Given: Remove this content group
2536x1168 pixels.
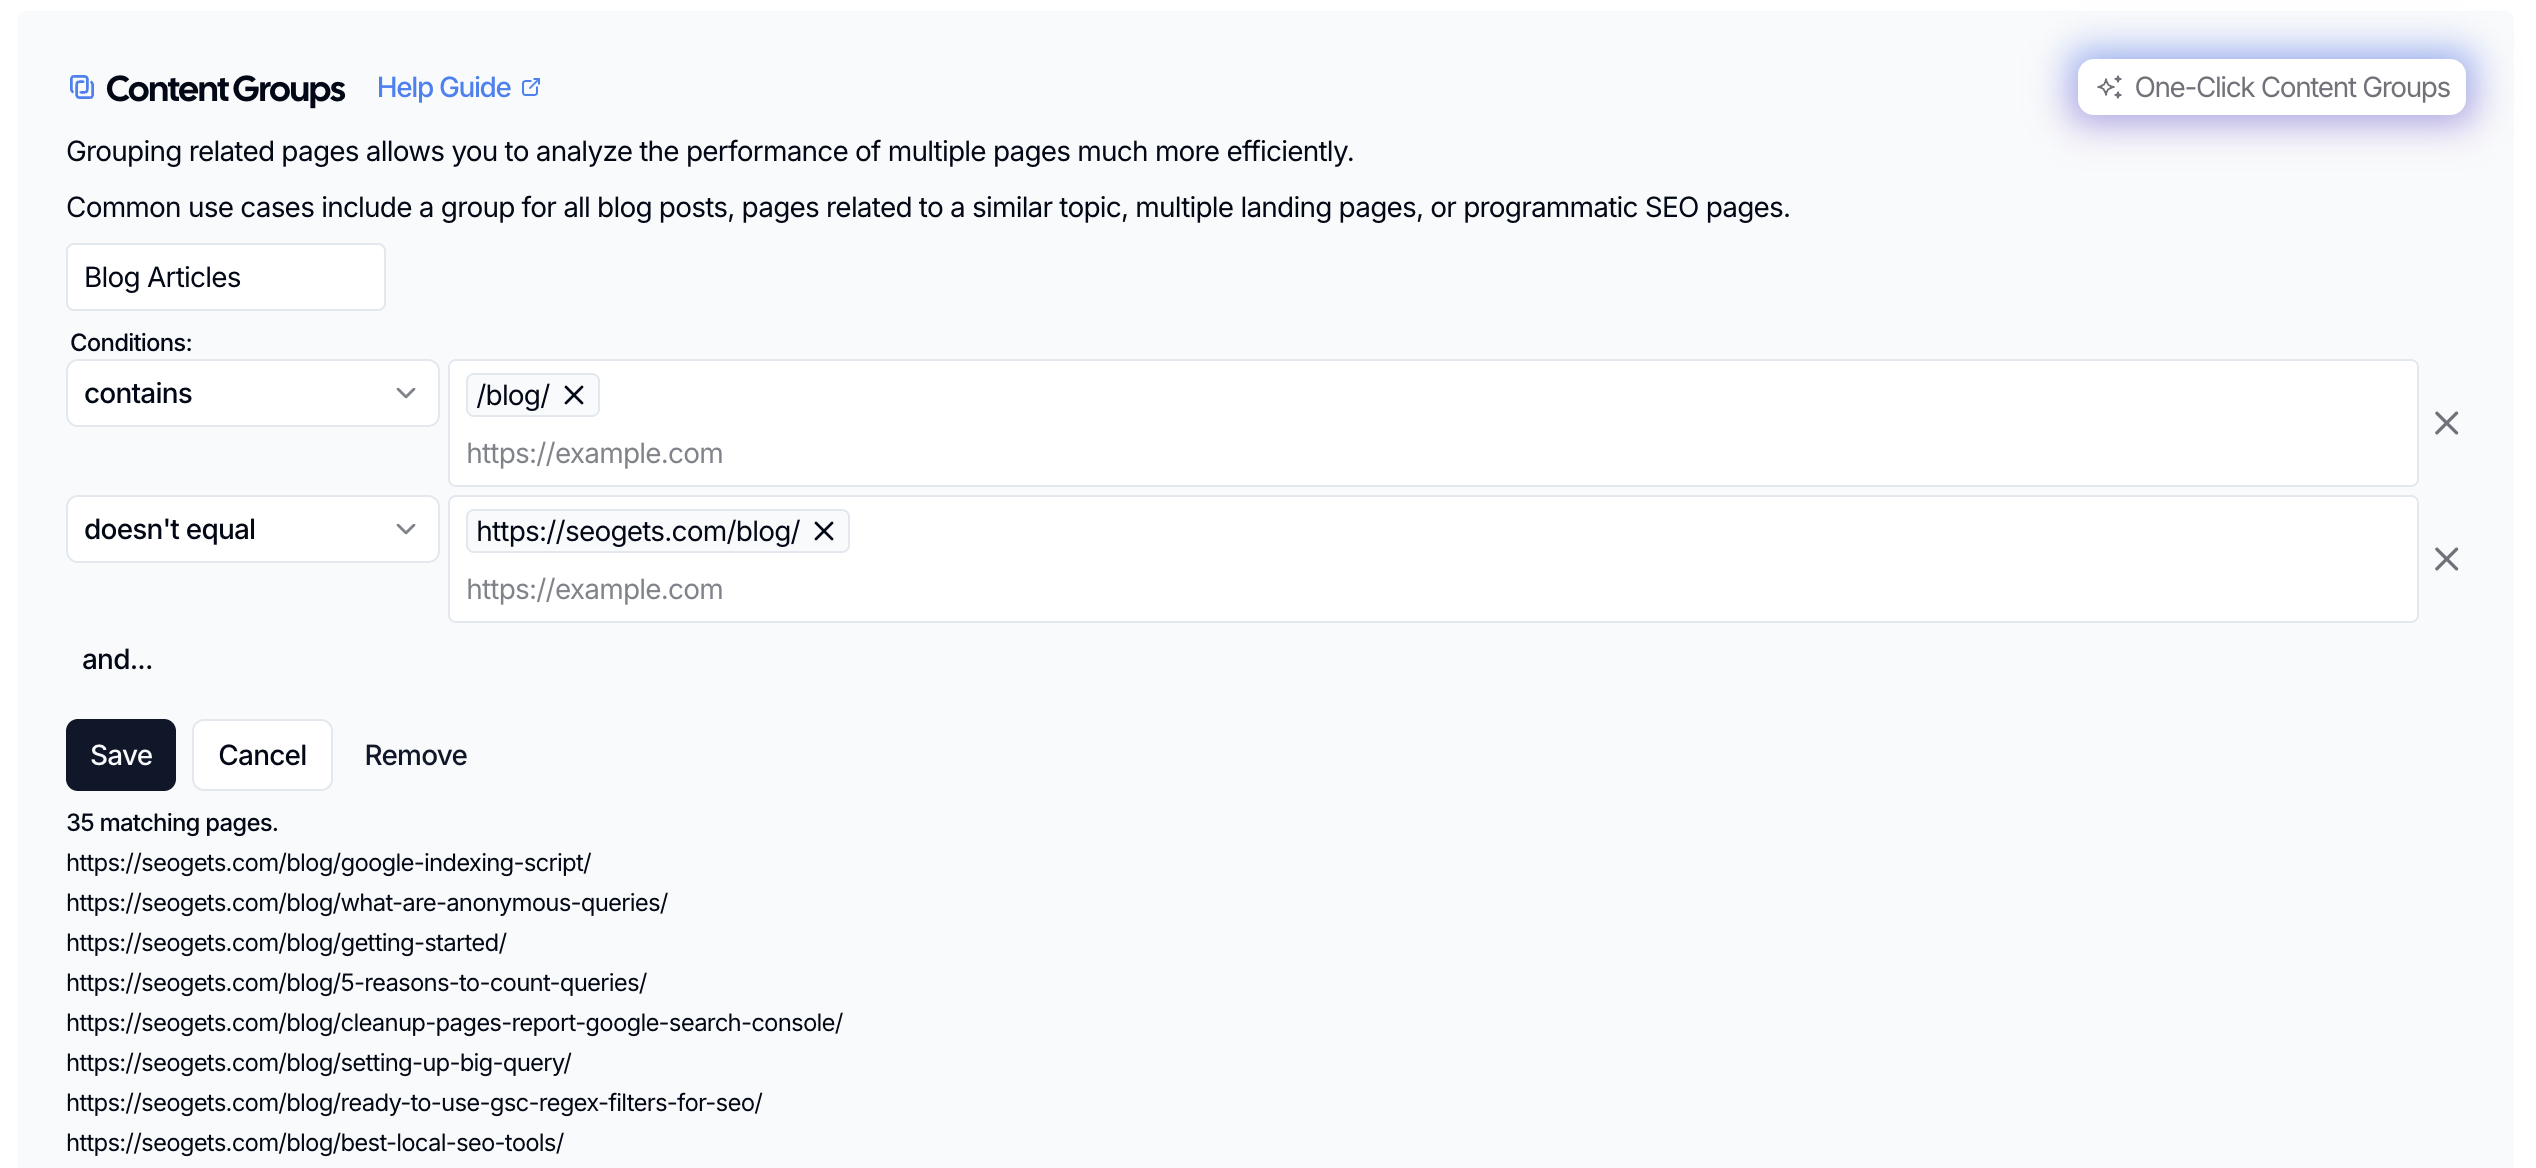Looking at the screenshot, I should pos(416,755).
